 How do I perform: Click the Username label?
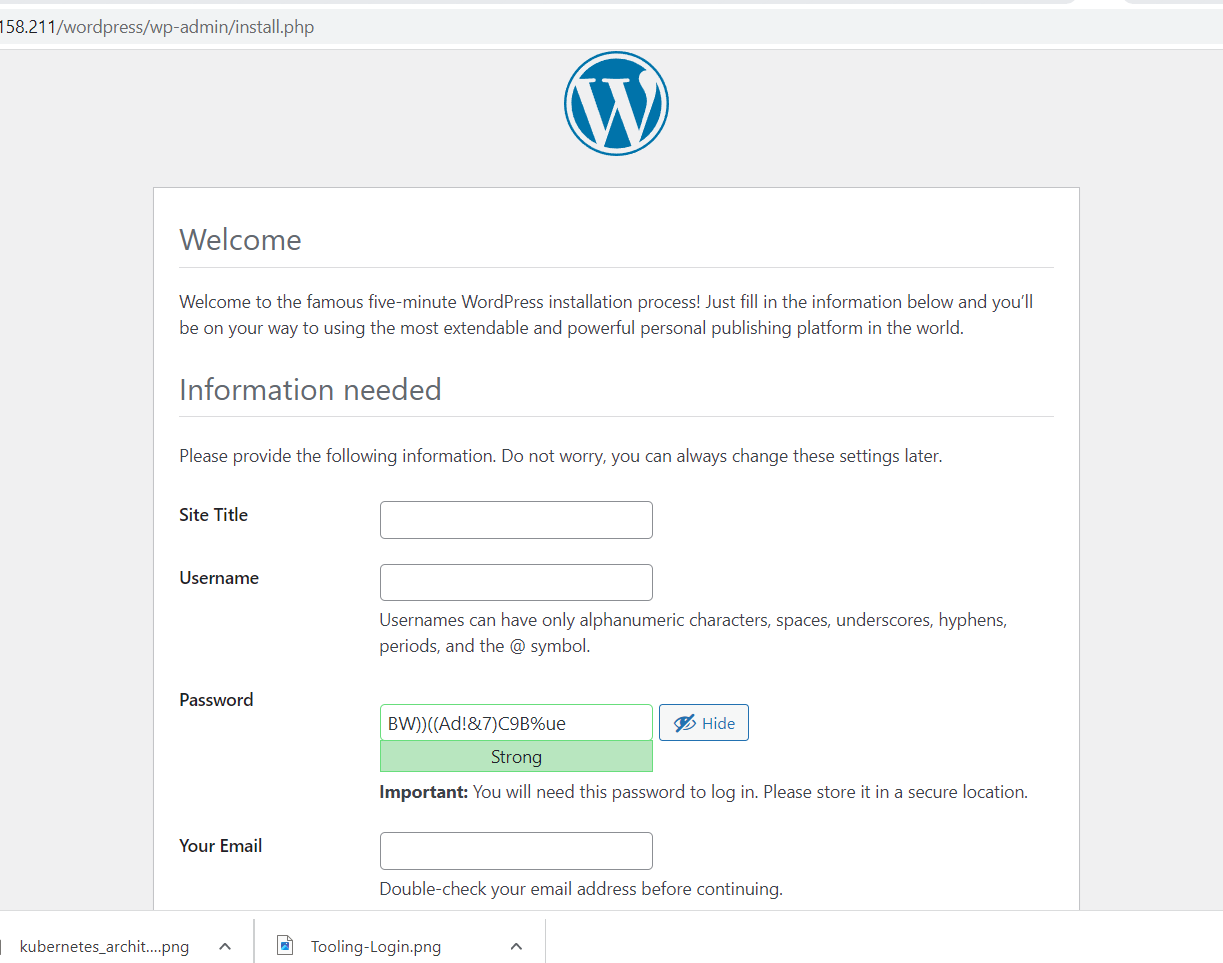click(219, 578)
